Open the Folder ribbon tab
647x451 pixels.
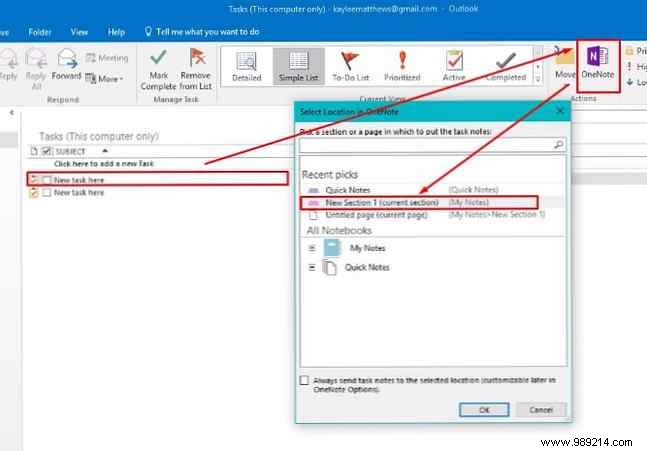point(40,32)
